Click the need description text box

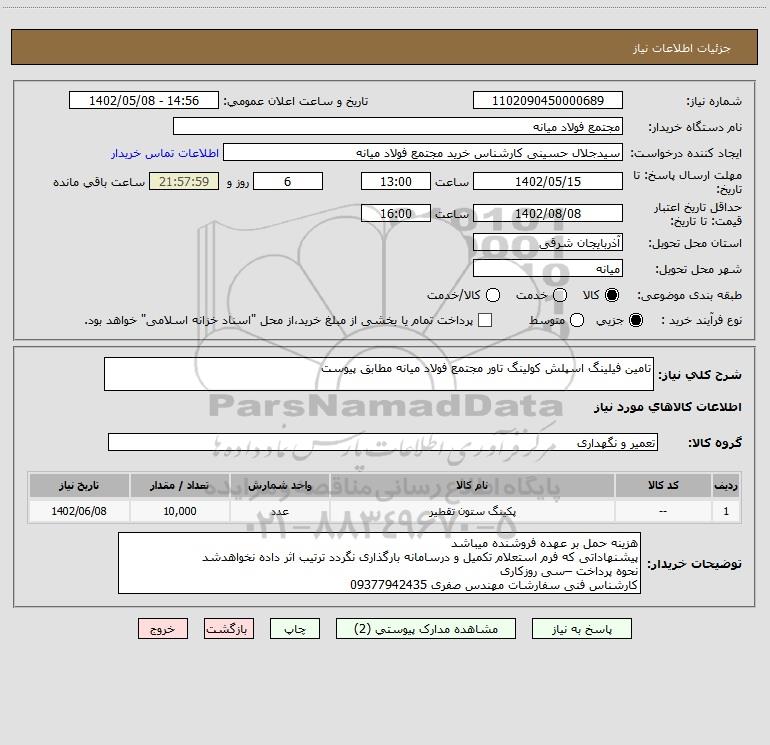(x=379, y=374)
